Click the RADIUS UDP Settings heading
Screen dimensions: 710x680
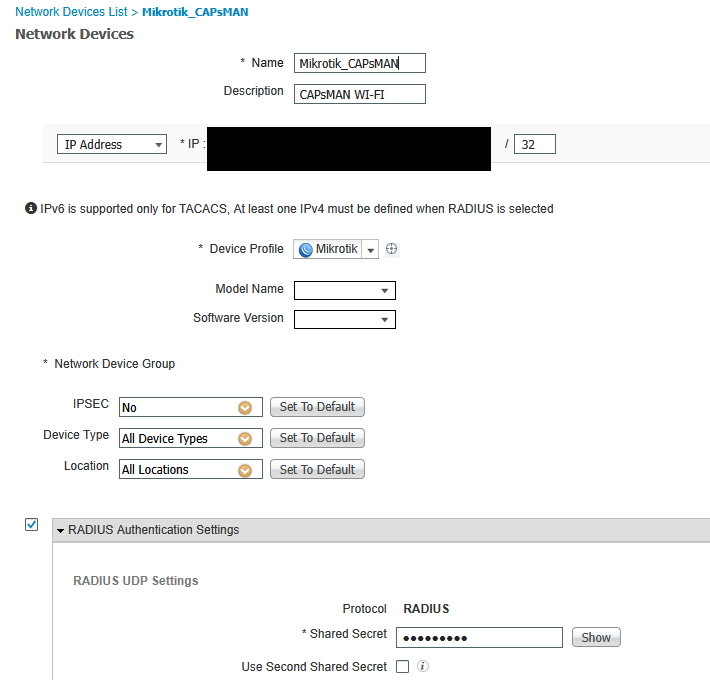(136, 580)
